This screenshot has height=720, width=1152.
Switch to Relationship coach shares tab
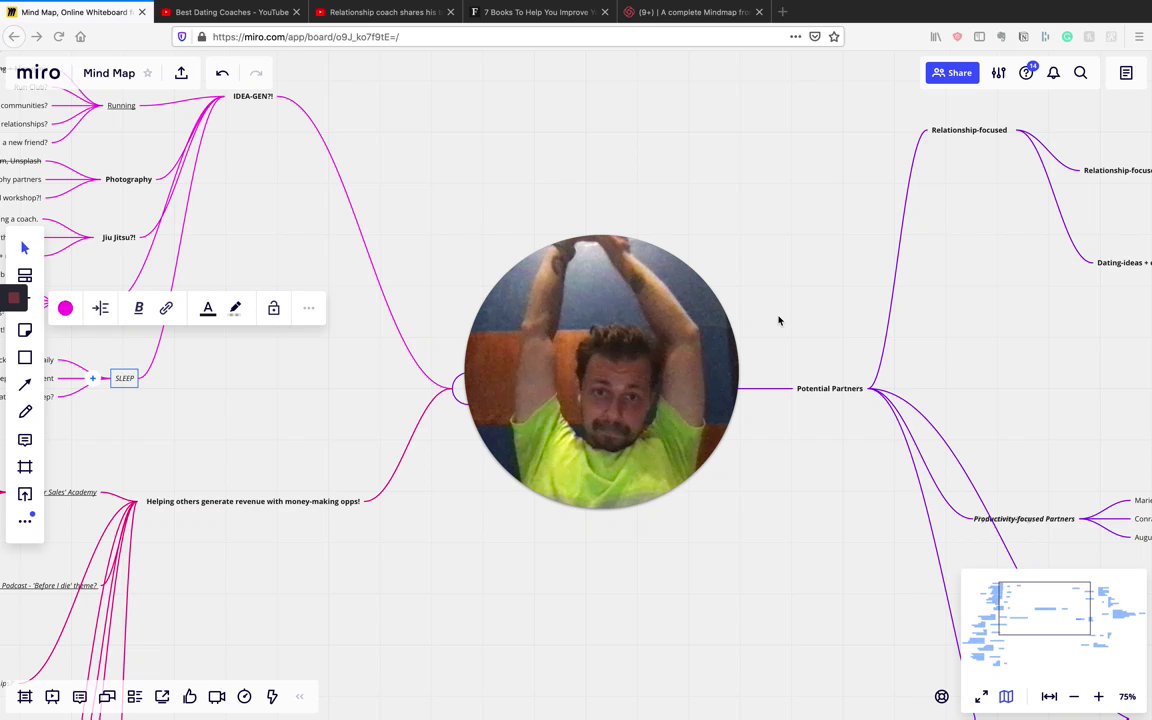tap(386, 12)
